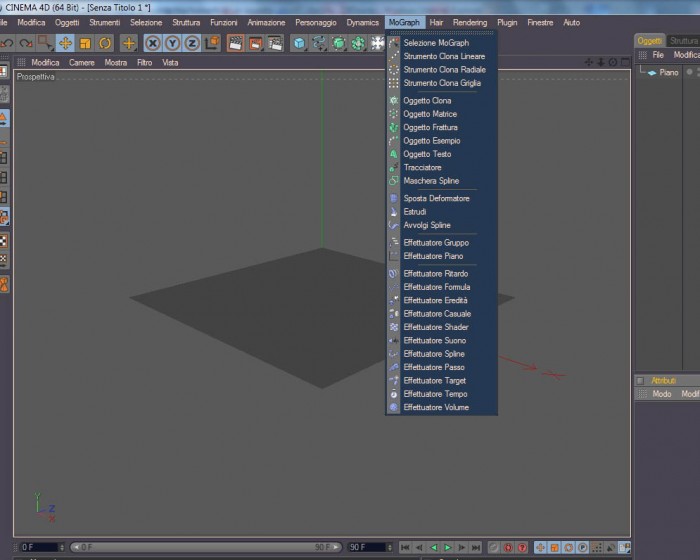Open the viewport Camere menu

click(82, 63)
